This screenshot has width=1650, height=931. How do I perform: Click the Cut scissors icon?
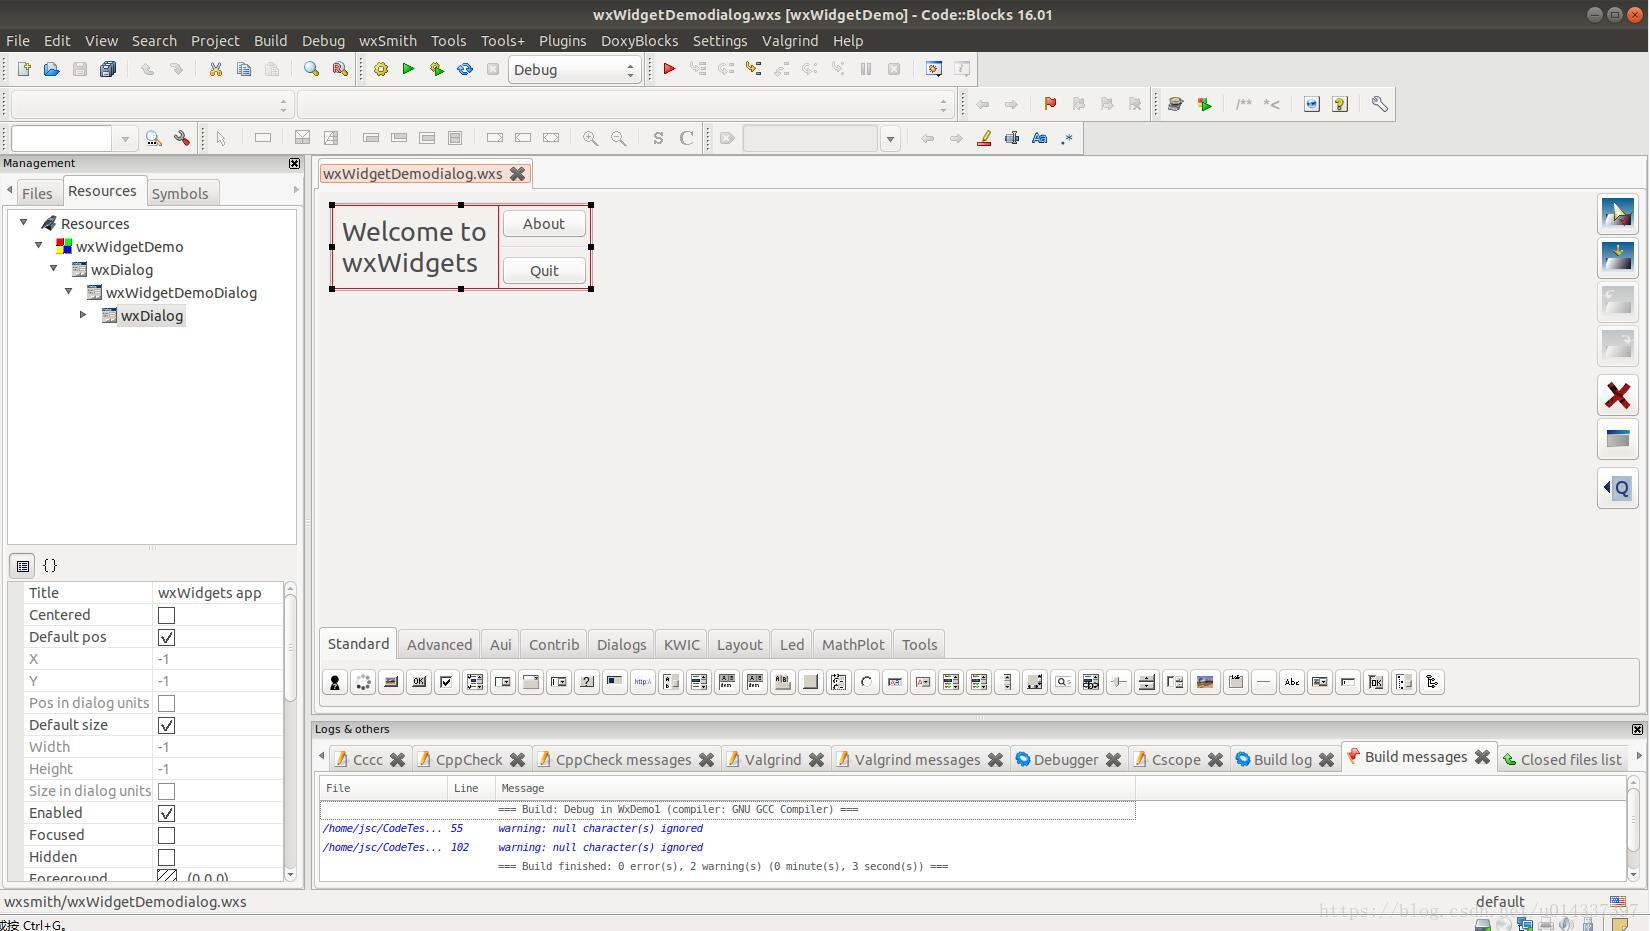215,69
